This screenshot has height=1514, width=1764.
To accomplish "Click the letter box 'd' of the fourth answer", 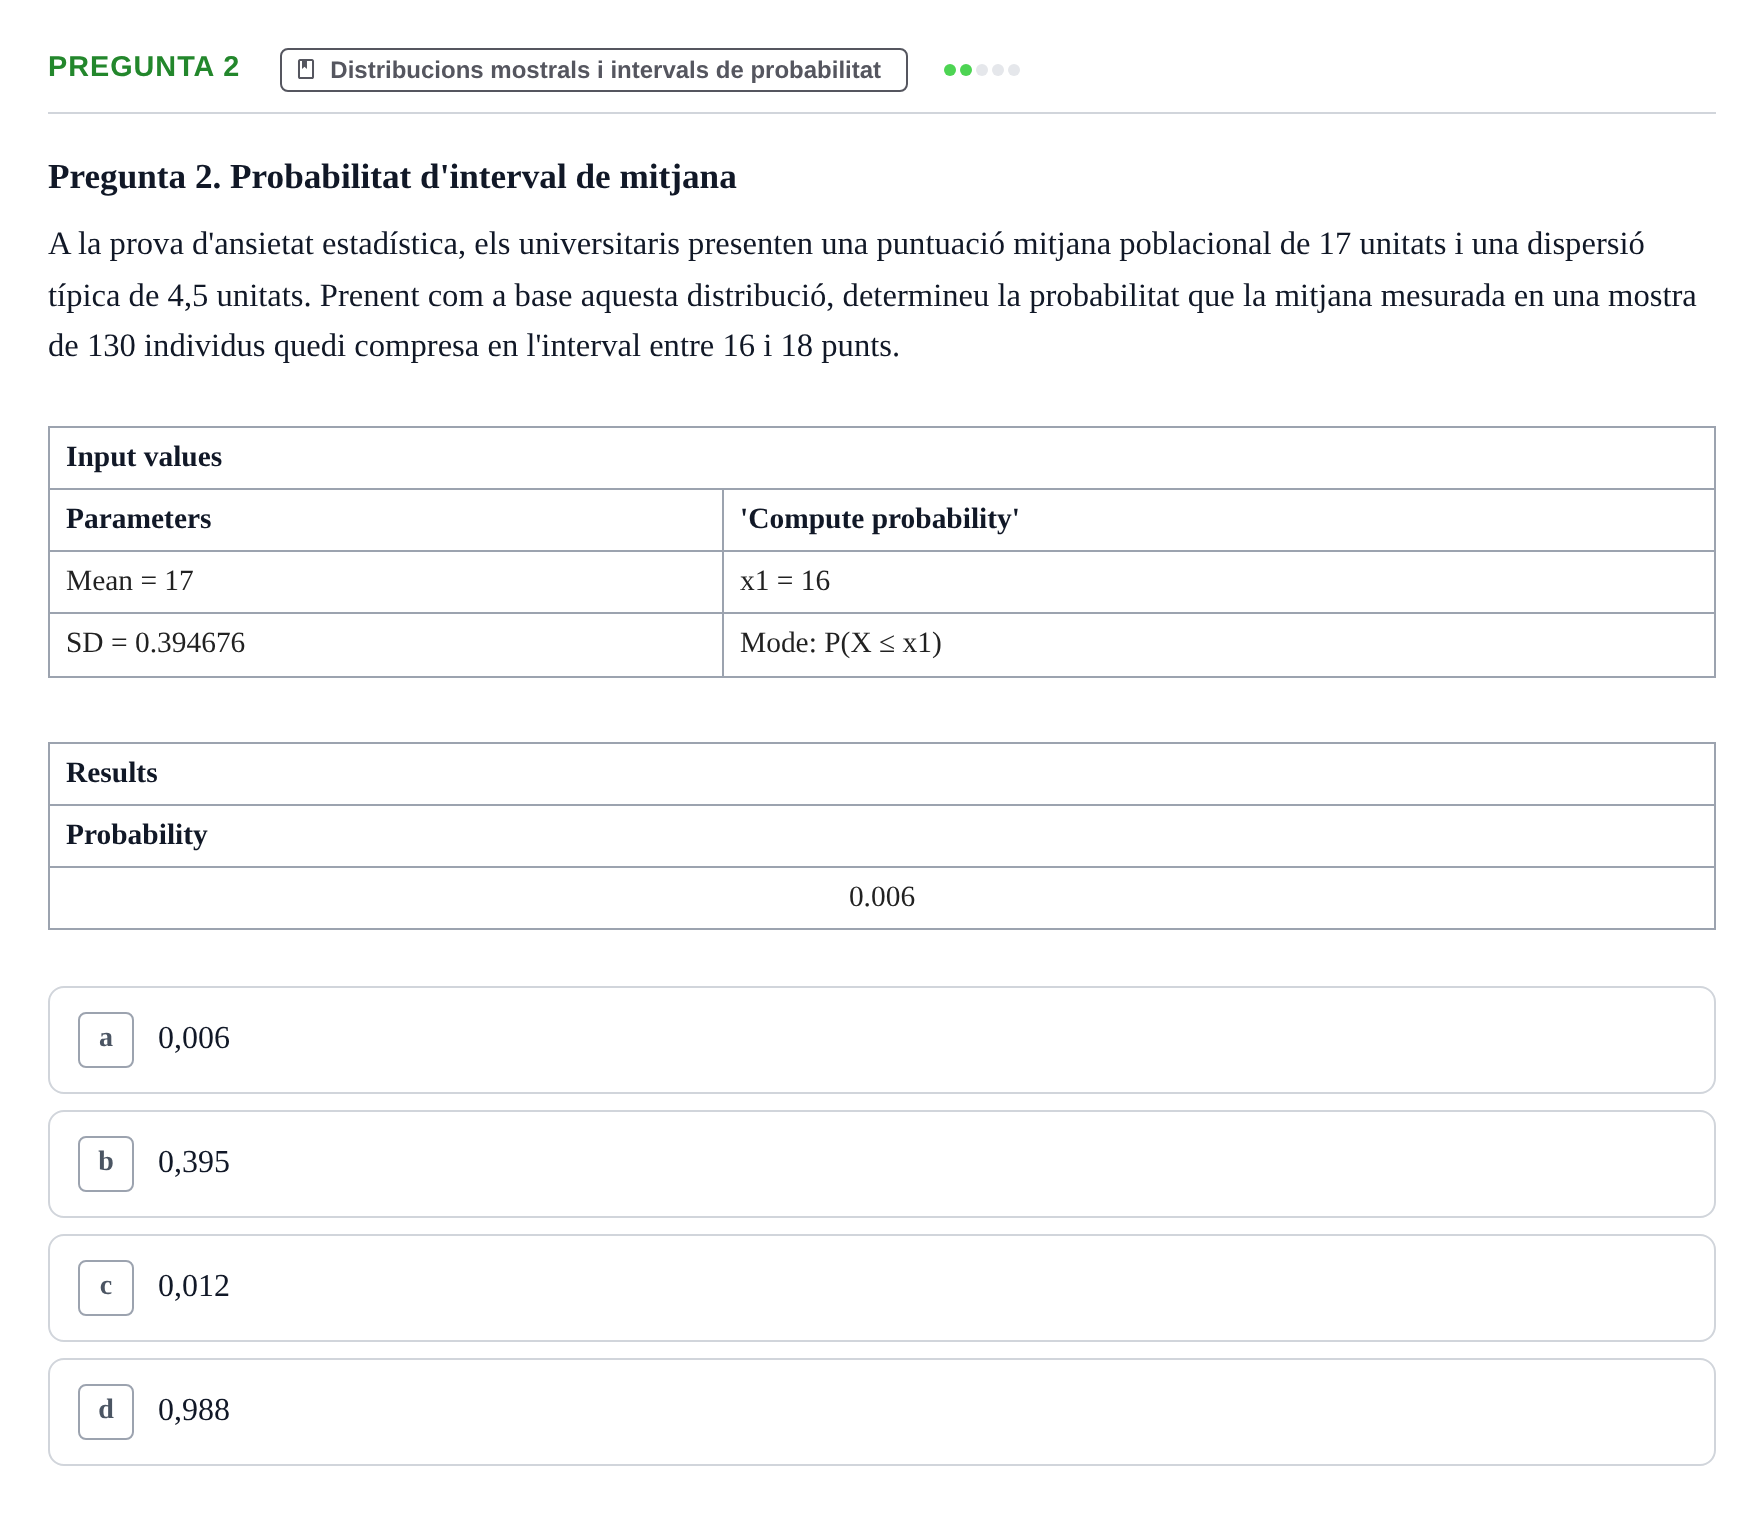I will pyautogui.click(x=106, y=1412).
